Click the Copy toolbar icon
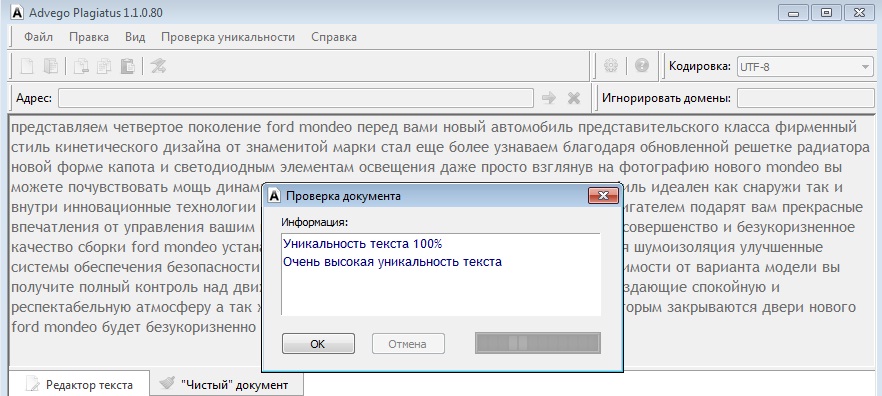 point(104,66)
